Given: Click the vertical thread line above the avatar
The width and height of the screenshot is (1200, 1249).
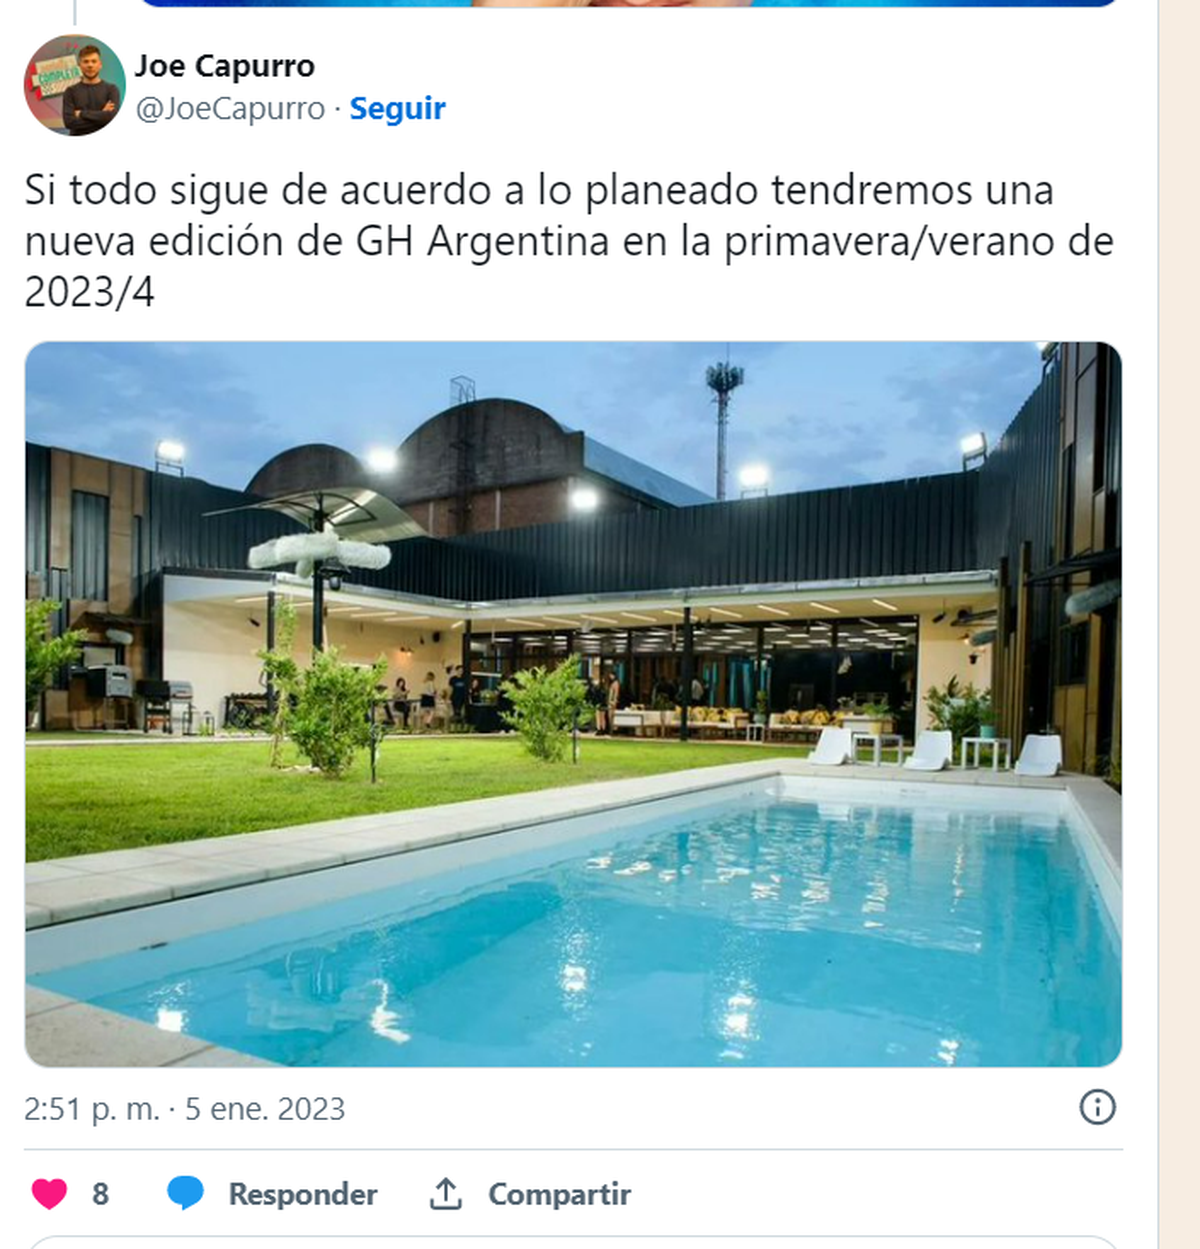Looking at the screenshot, I should [75, 12].
